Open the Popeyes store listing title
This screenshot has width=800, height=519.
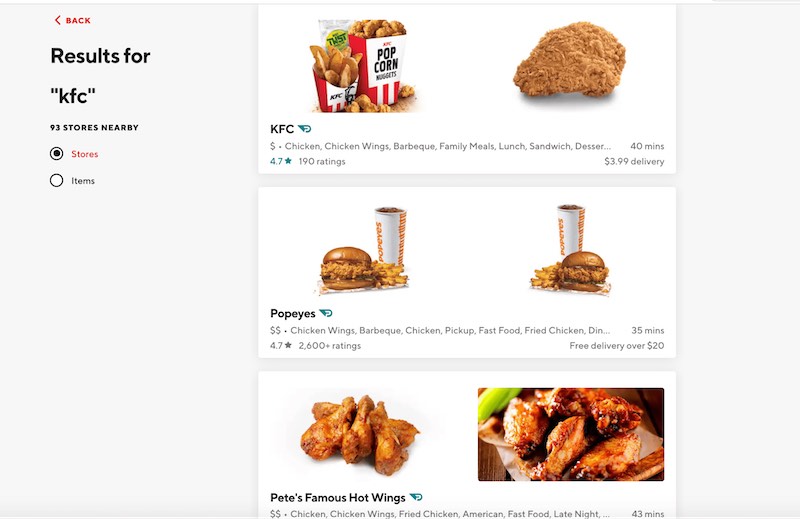(292, 313)
